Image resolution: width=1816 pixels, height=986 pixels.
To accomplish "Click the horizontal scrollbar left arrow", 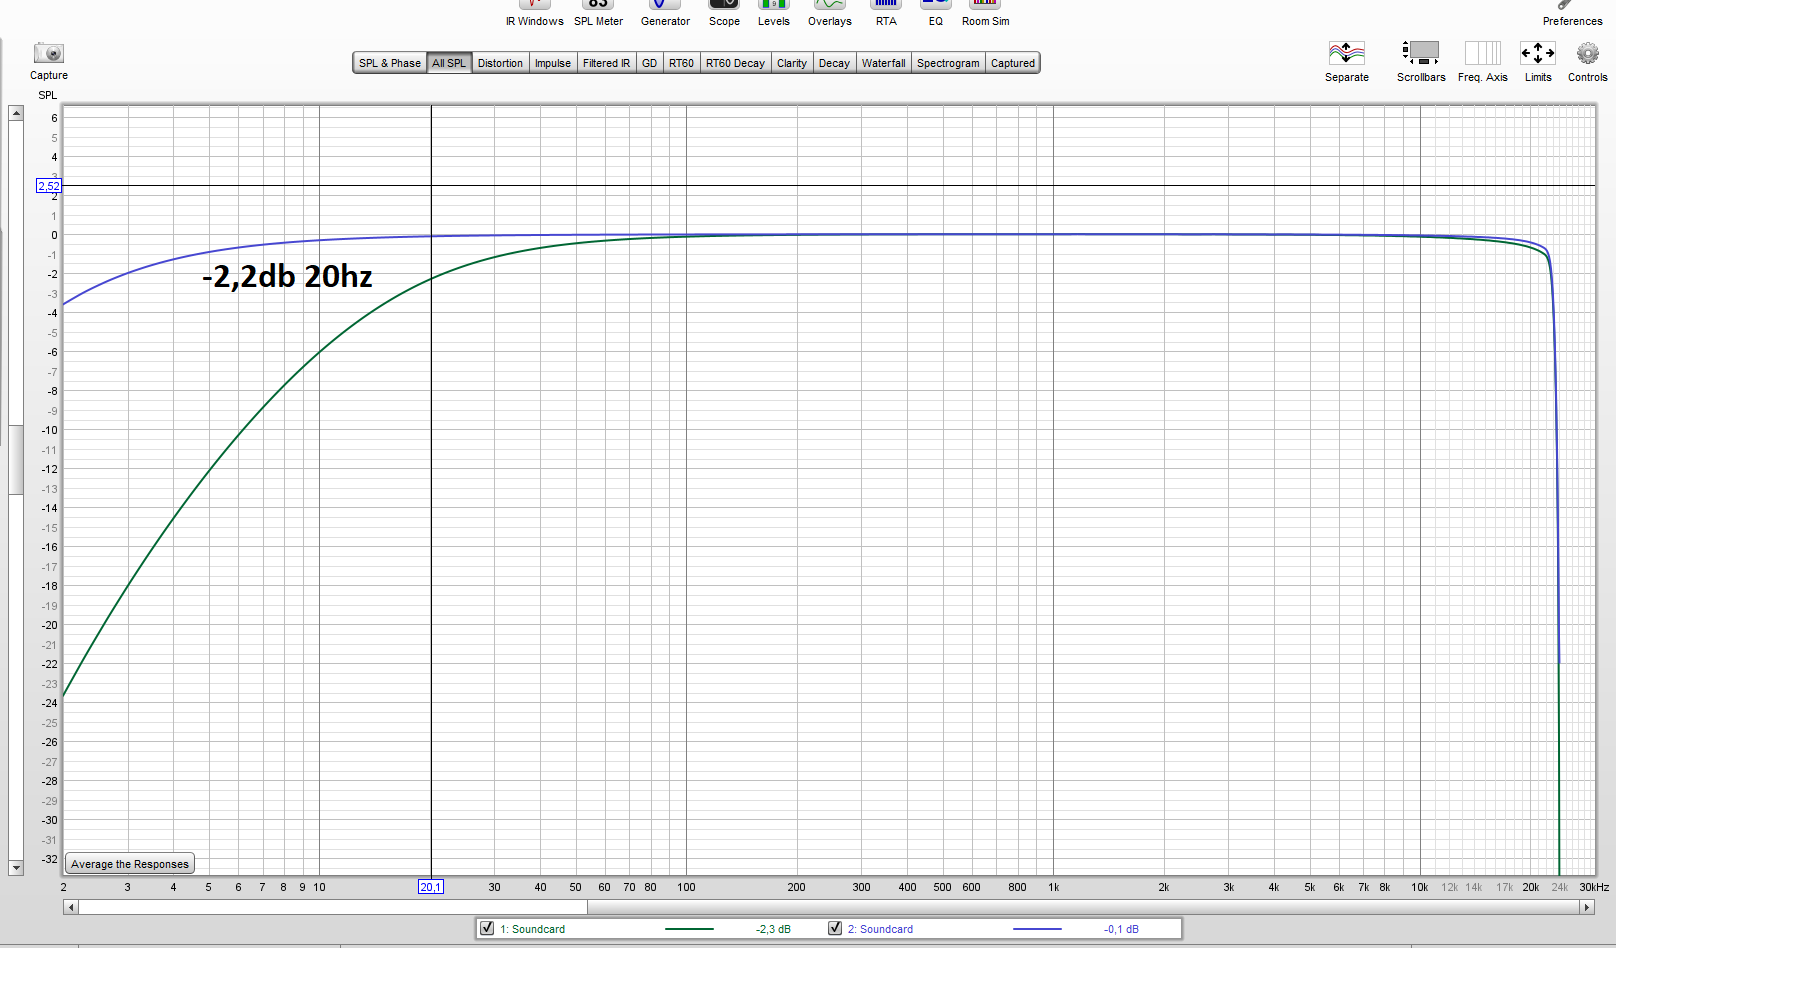I will pyautogui.click(x=70, y=907).
